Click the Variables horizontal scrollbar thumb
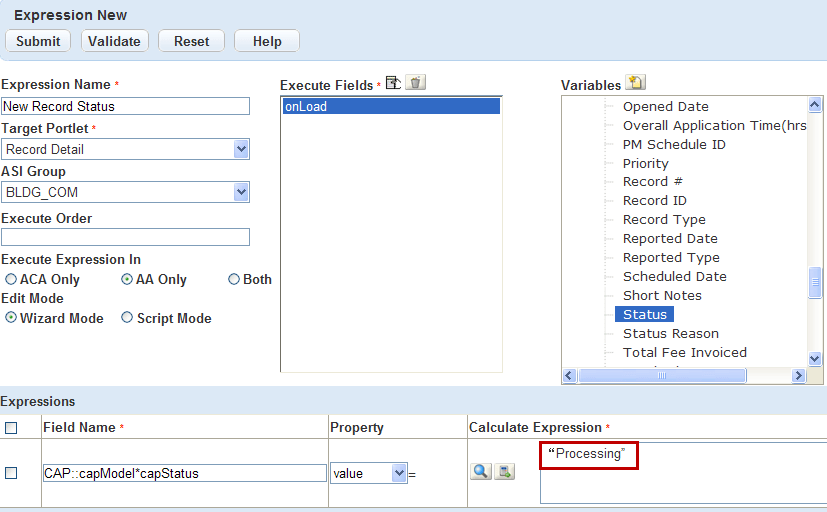827x512 pixels. pos(662,376)
